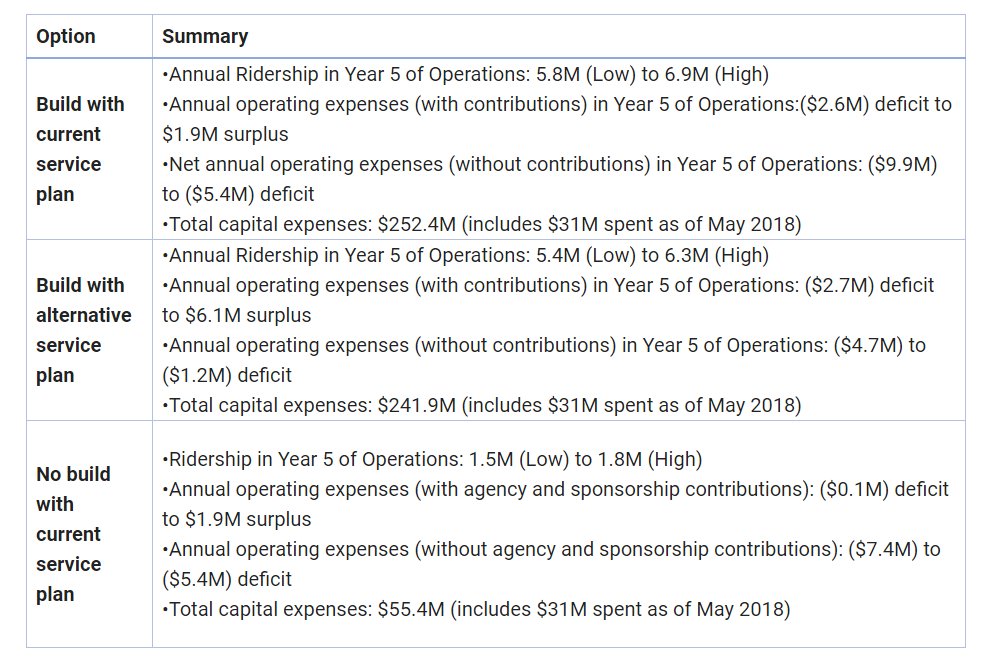Click the 1.5M to 1.8M ridership line
This screenshot has height=665, width=1005.
click(x=432, y=459)
